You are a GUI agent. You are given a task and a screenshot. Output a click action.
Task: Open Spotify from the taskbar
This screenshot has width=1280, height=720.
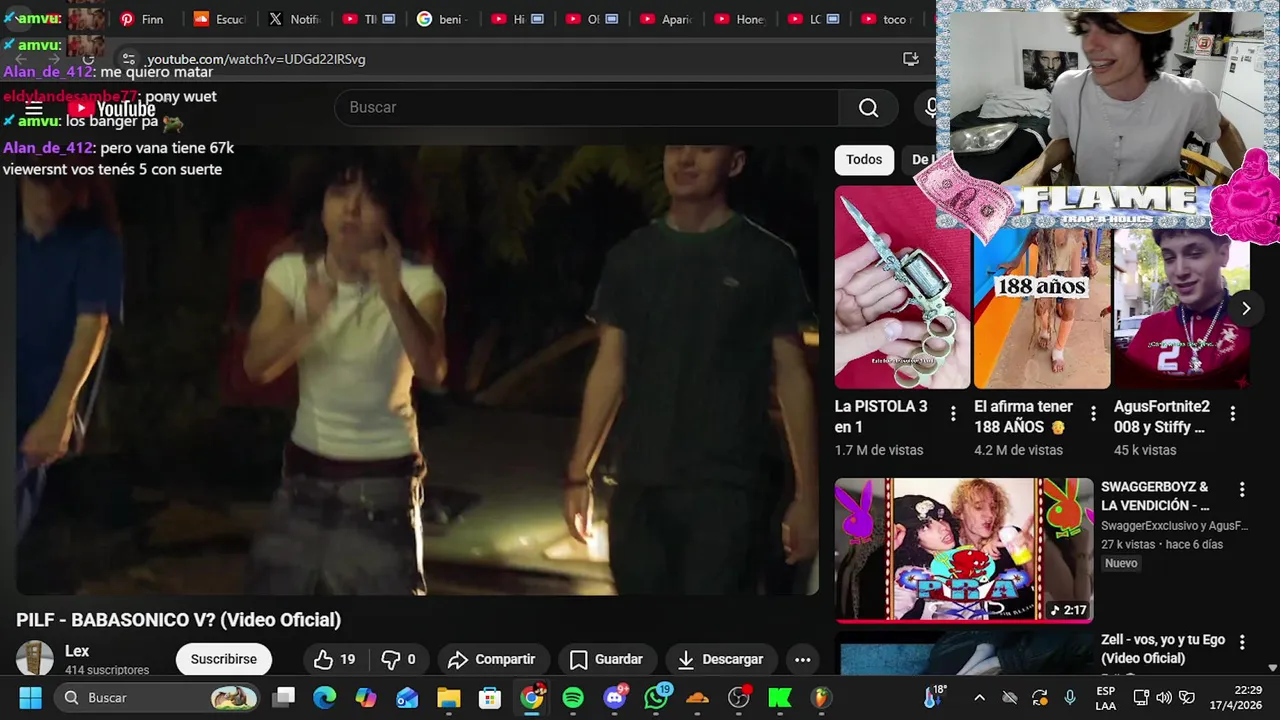click(573, 697)
